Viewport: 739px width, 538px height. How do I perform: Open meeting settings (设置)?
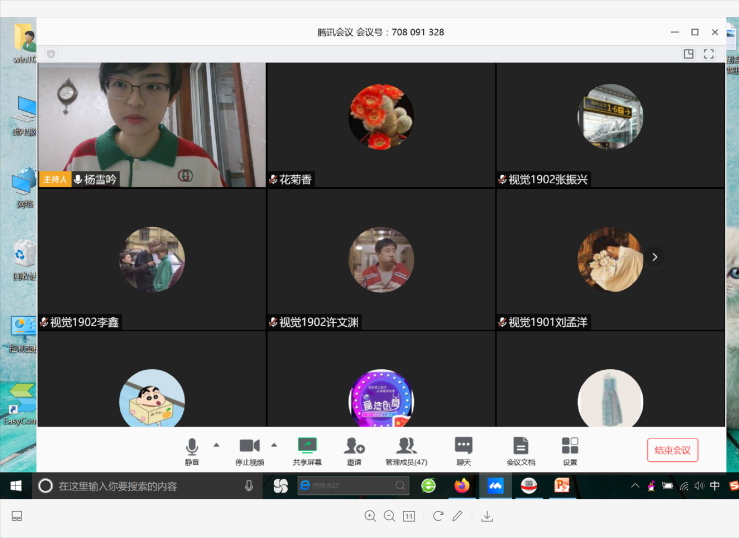[570, 449]
